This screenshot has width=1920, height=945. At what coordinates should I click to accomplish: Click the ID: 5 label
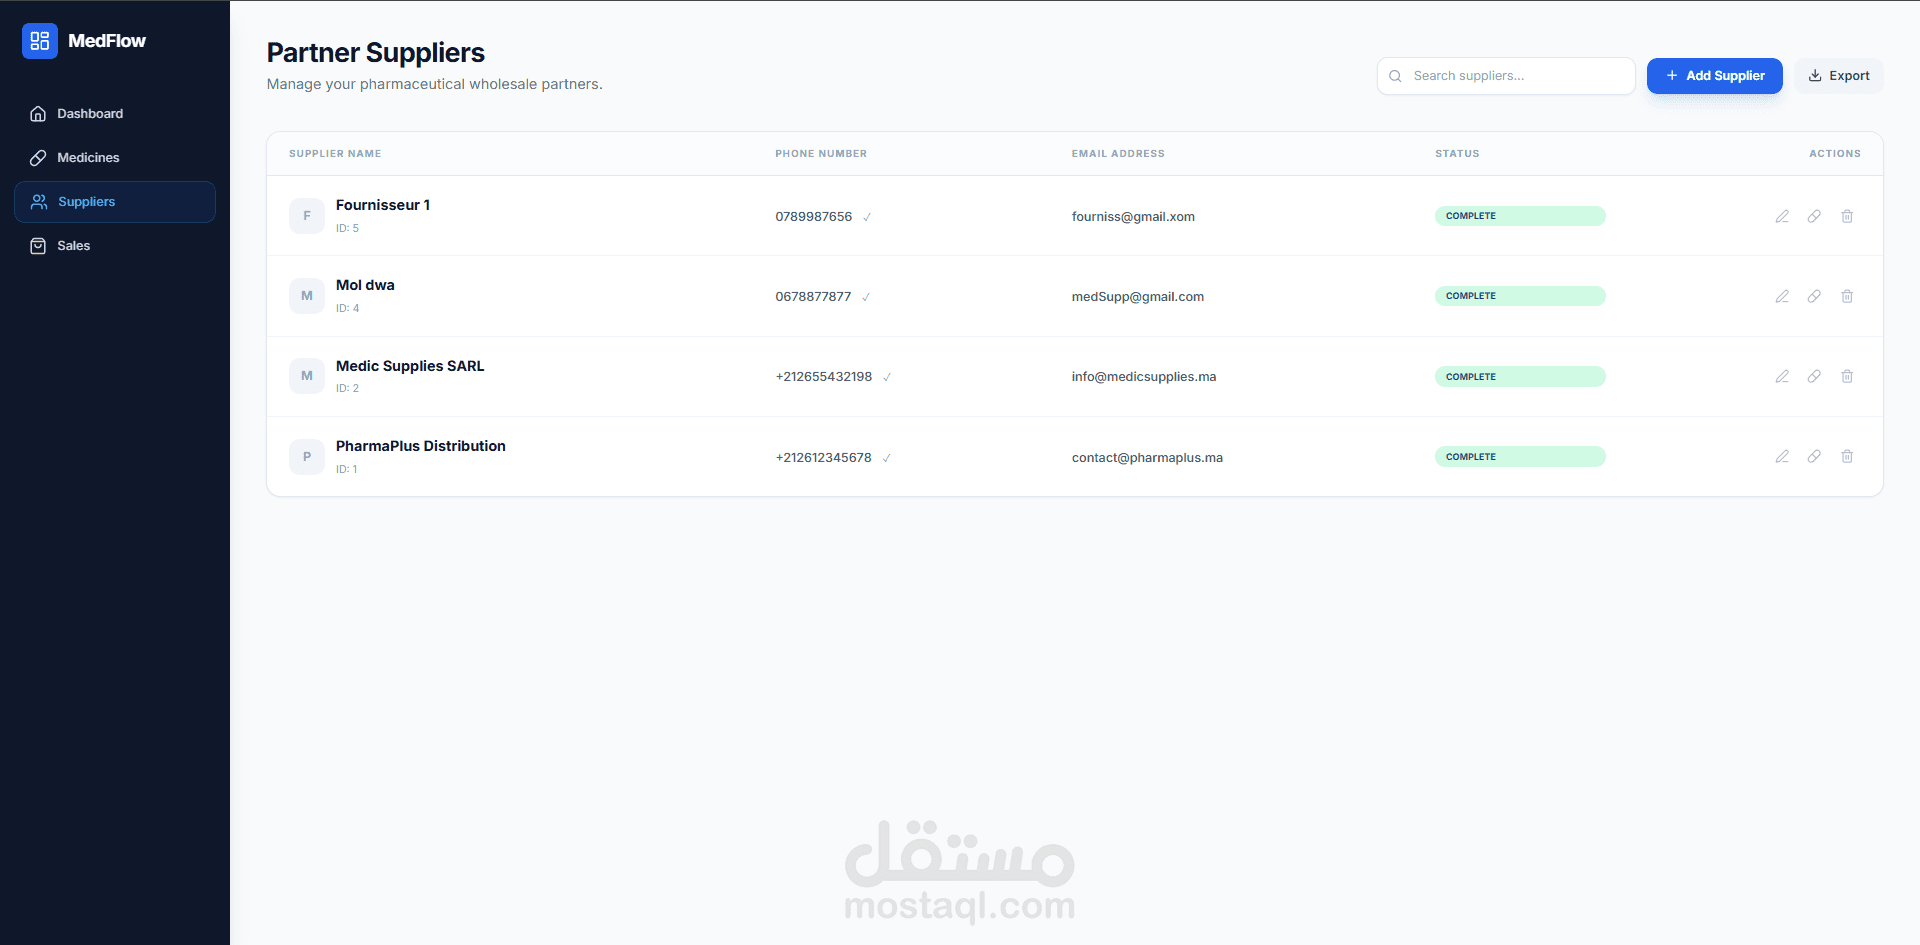(347, 229)
